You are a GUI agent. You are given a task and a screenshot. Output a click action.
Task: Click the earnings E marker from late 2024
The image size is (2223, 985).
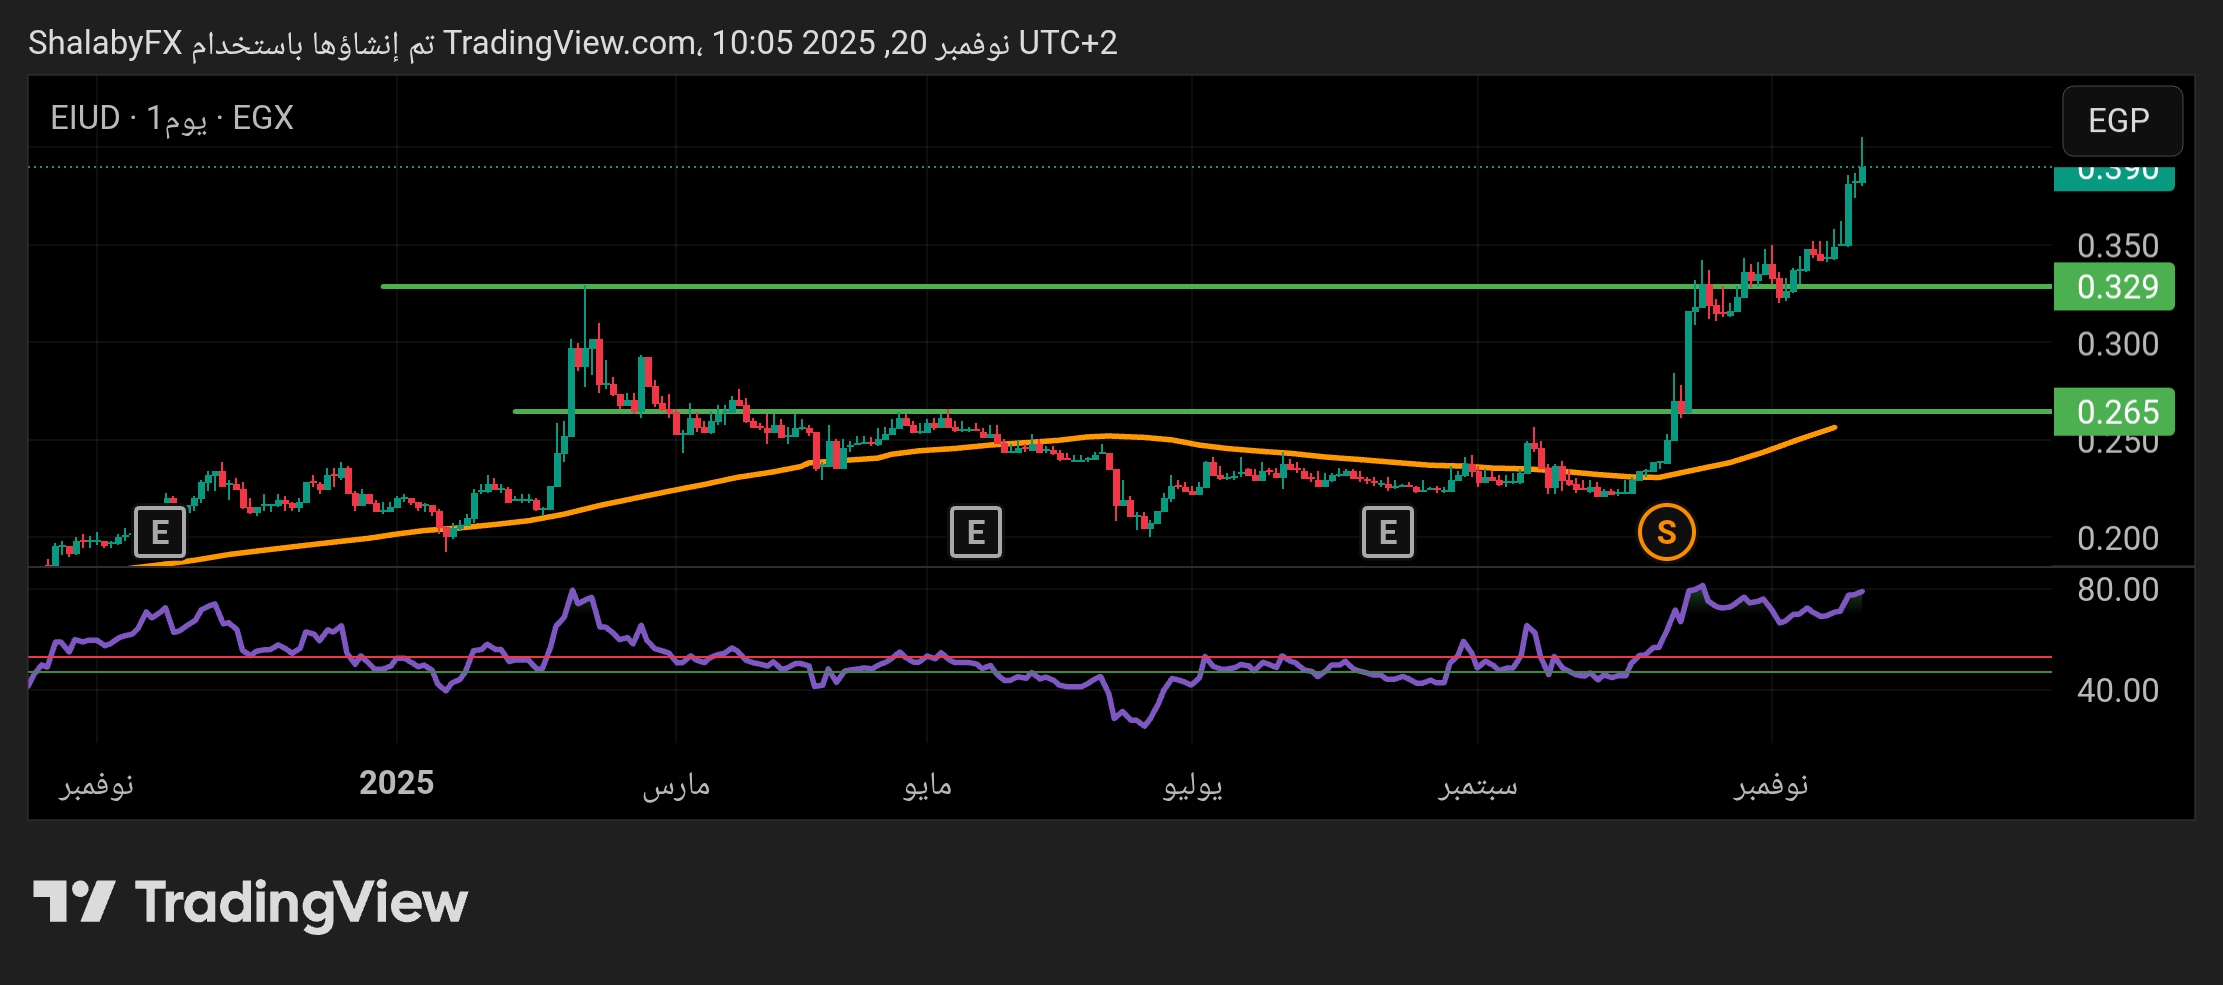(160, 532)
